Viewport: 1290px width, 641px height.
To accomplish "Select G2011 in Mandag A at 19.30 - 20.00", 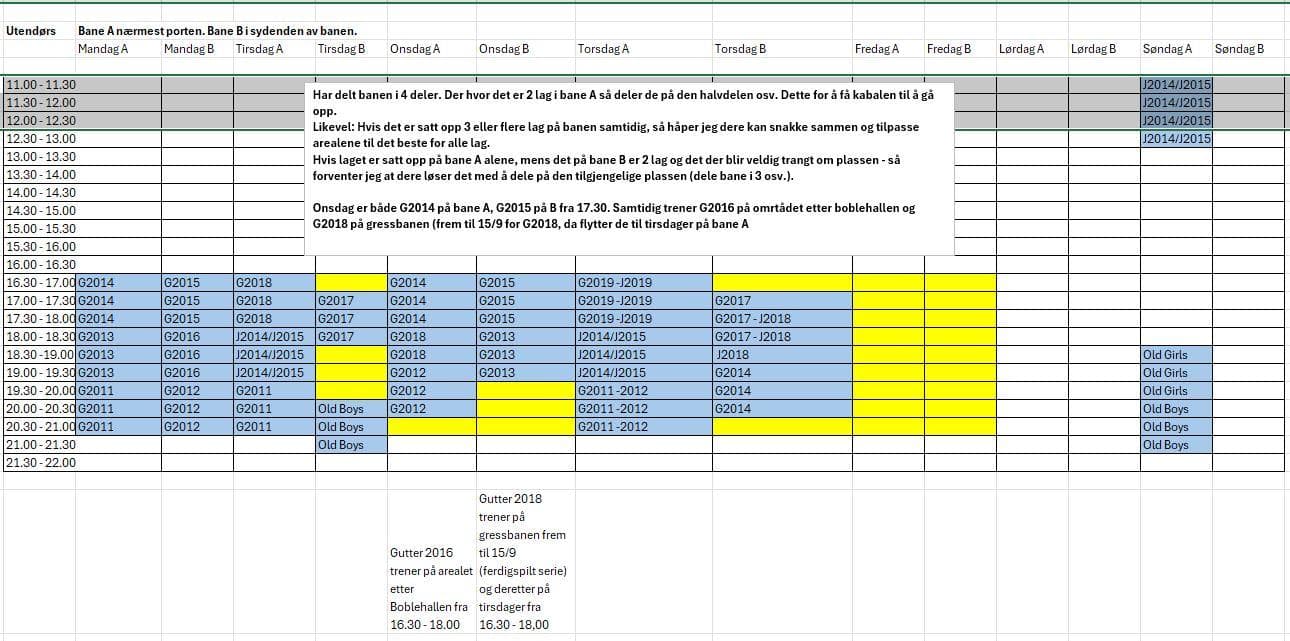I will tap(119, 391).
